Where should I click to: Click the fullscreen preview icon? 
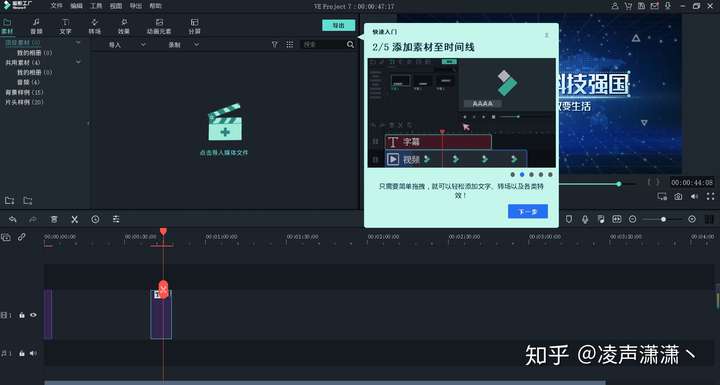pos(710,197)
